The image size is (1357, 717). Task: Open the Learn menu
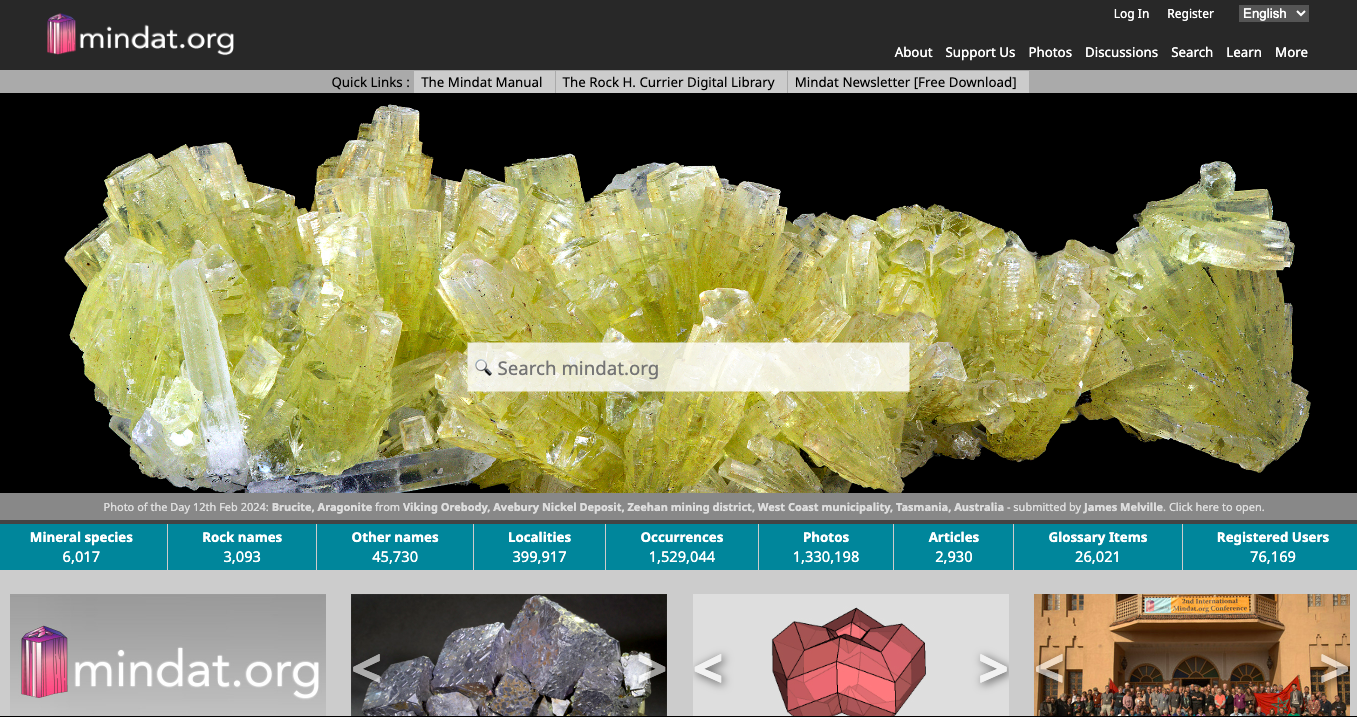coord(1243,52)
